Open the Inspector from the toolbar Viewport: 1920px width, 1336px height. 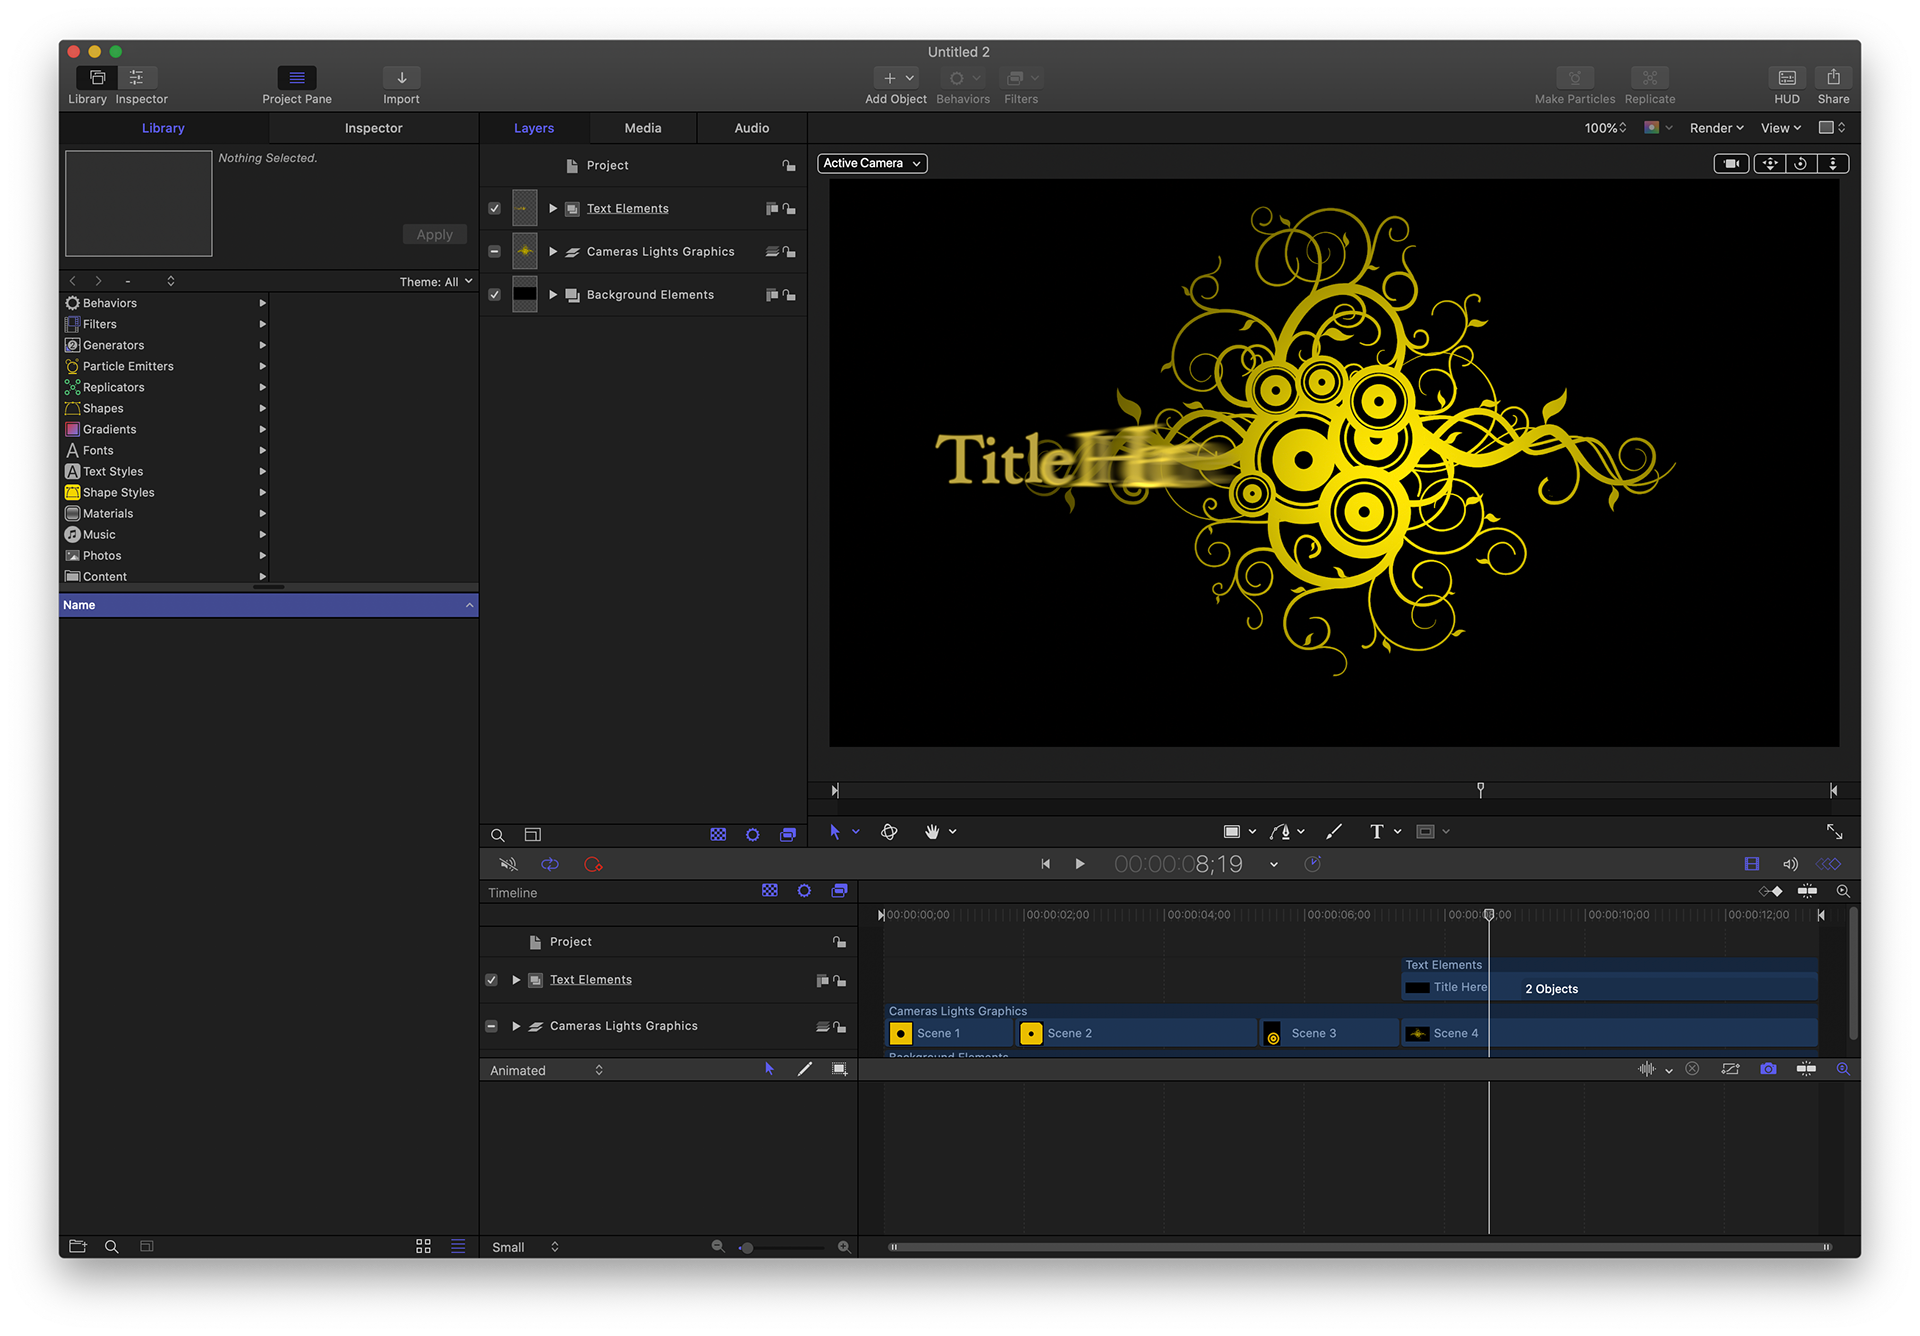[137, 78]
